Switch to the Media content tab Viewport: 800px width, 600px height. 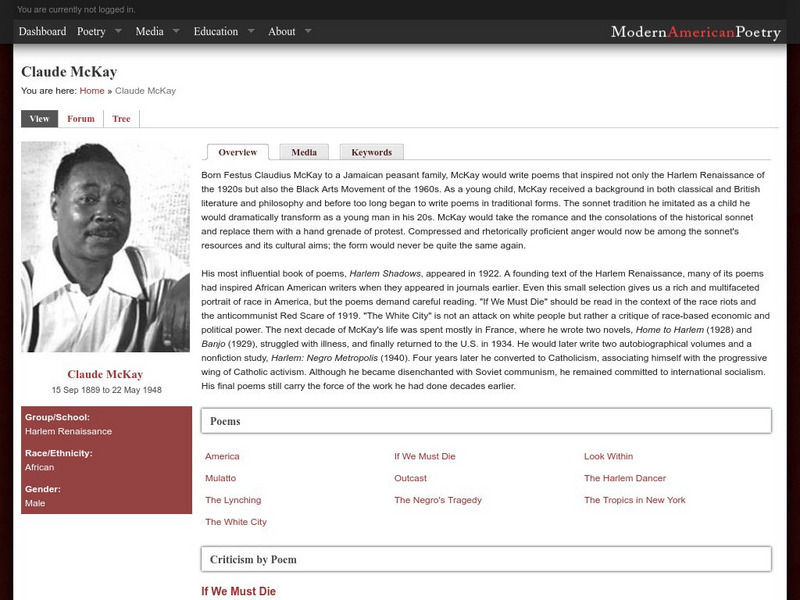304,152
